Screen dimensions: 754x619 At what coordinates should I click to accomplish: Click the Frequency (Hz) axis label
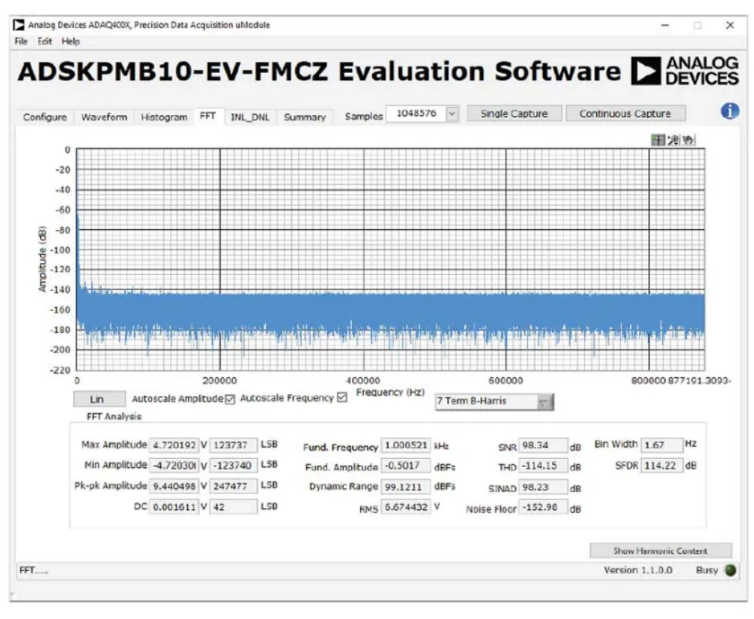[390, 392]
